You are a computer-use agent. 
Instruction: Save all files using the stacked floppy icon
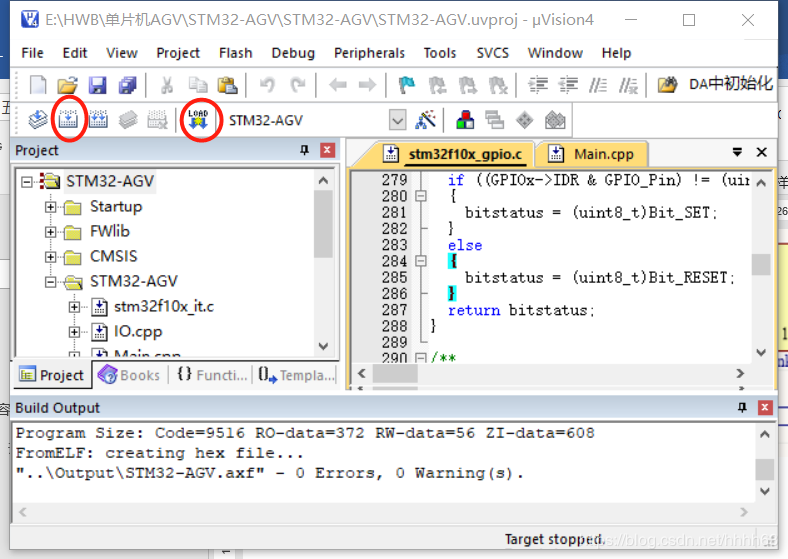click(x=128, y=84)
